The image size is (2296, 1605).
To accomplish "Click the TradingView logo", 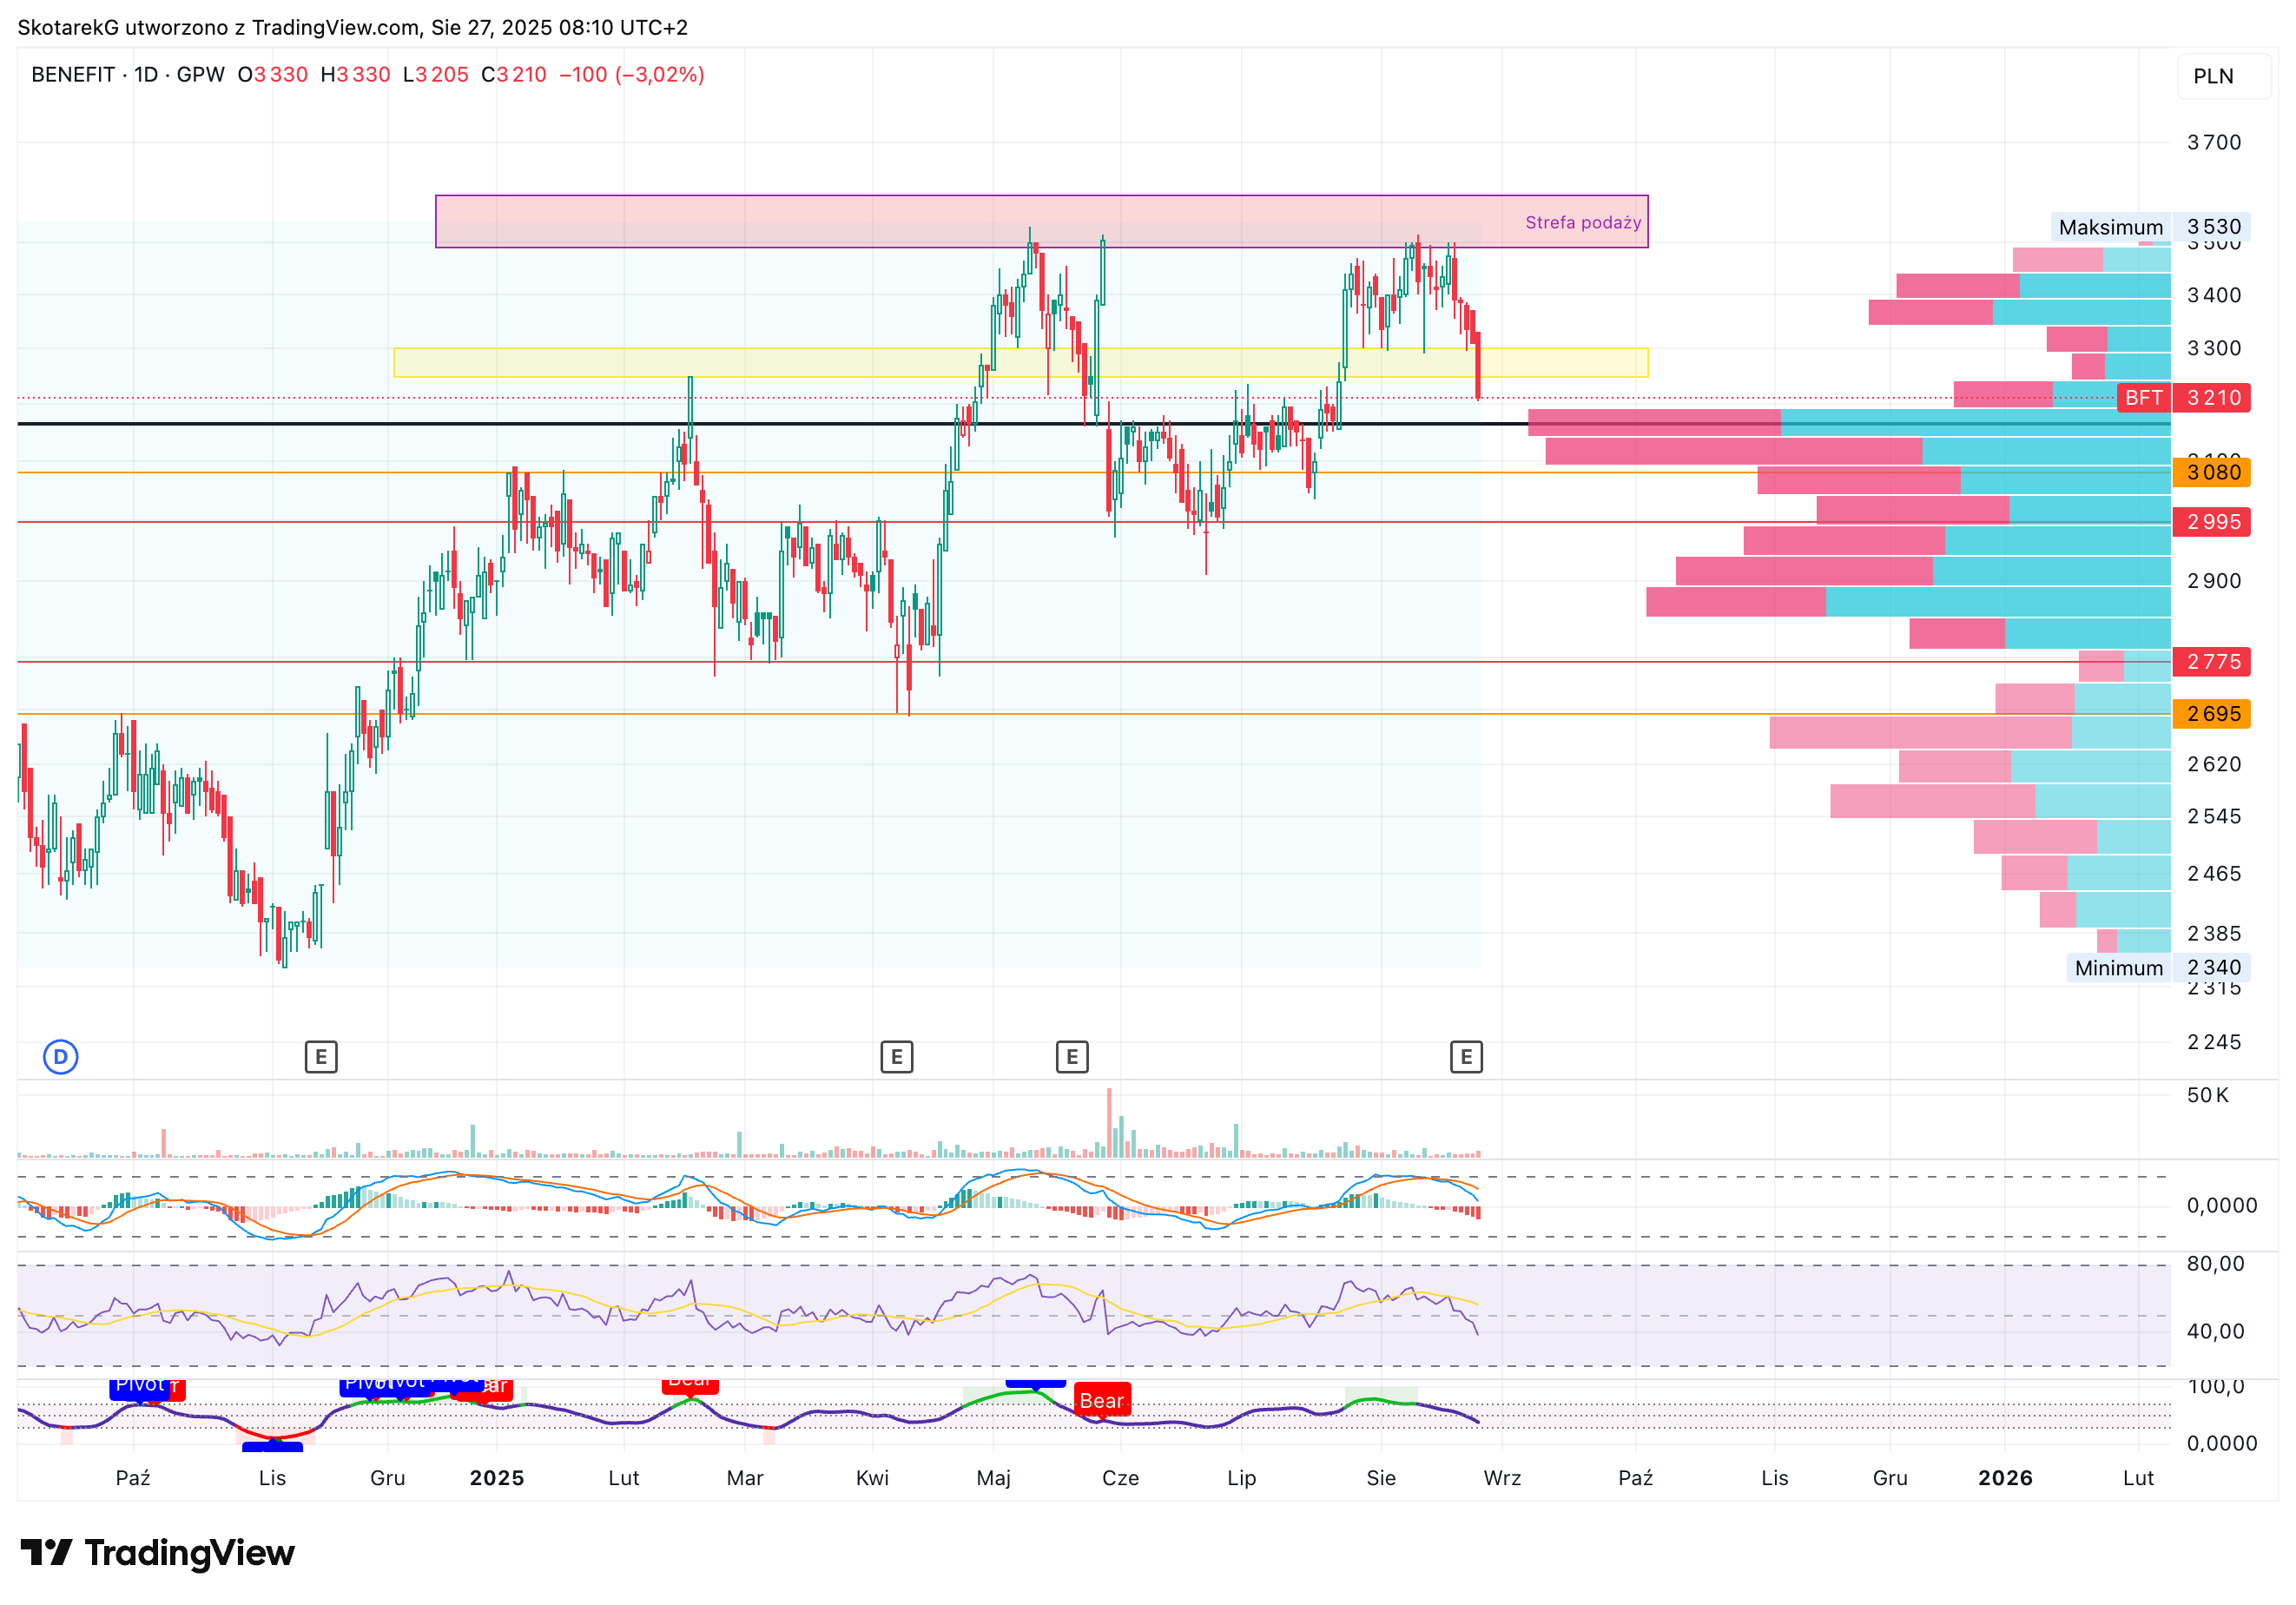I will (158, 1553).
